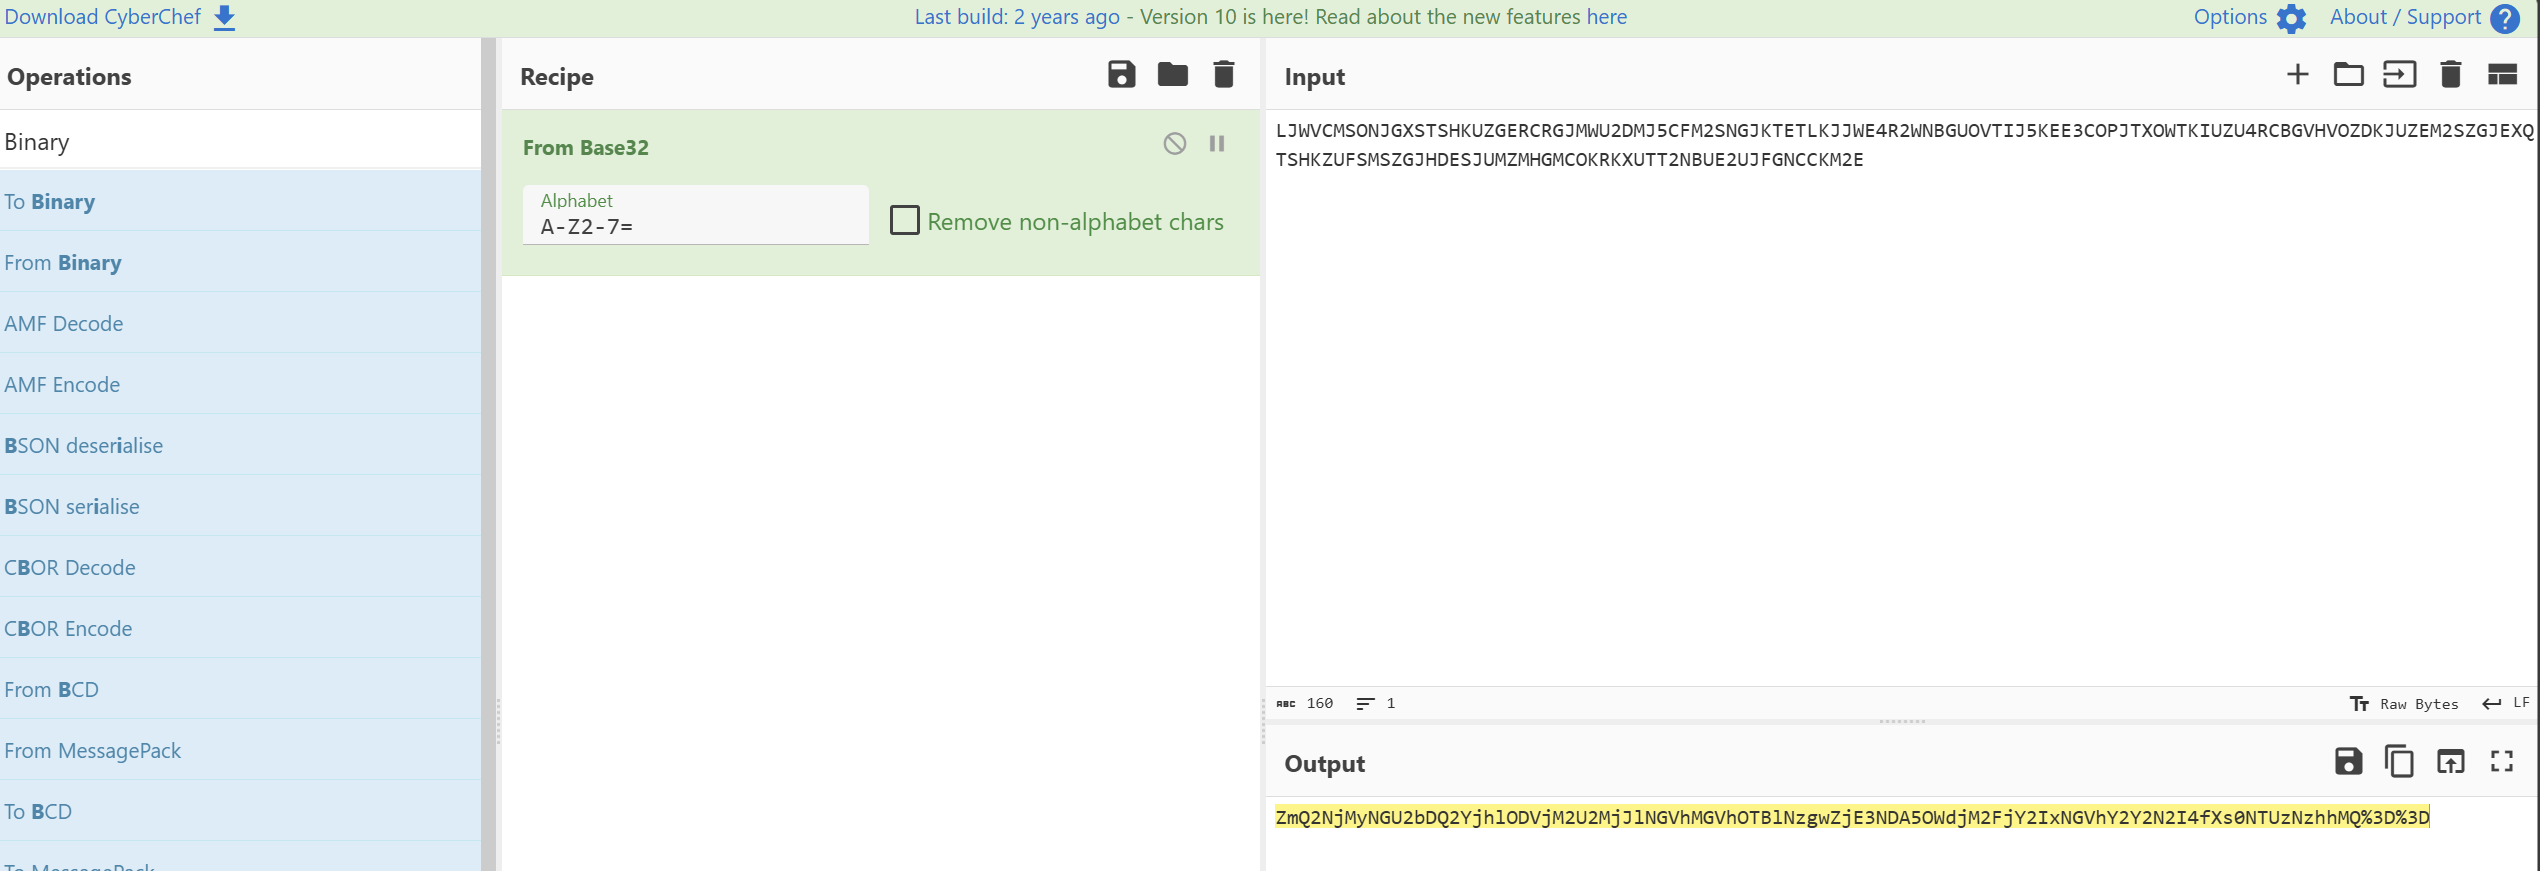The width and height of the screenshot is (2540, 871).
Task: Set breakpoint on From Base32 step
Action: (x=1217, y=144)
